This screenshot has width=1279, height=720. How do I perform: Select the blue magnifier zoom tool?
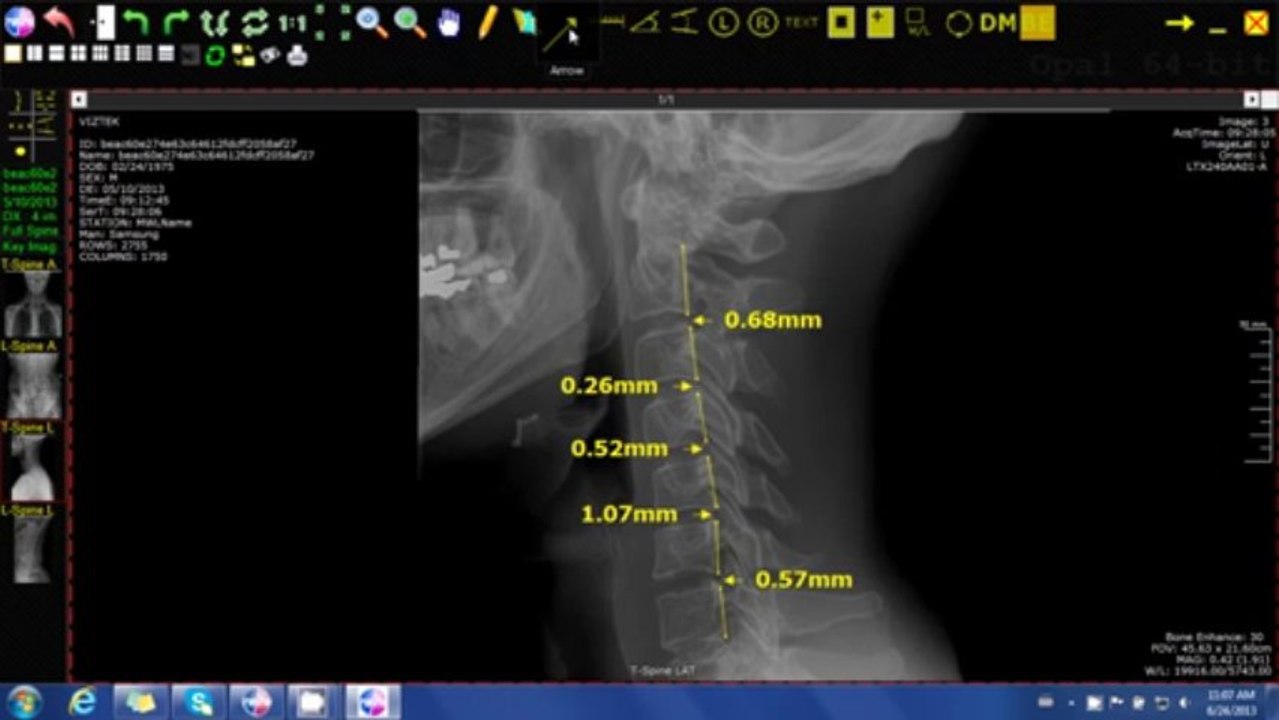(x=372, y=21)
